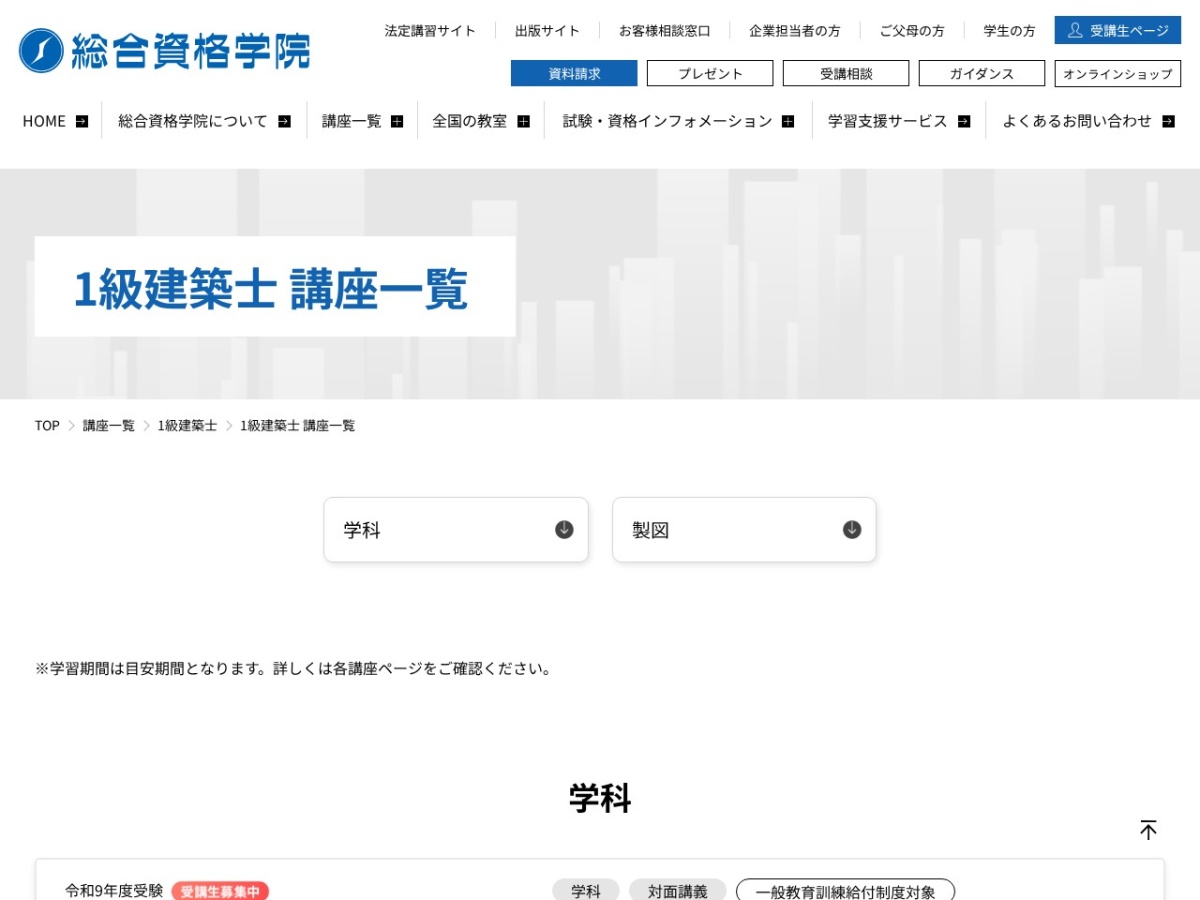Click the 受講生募集中 badge

pos(220,891)
